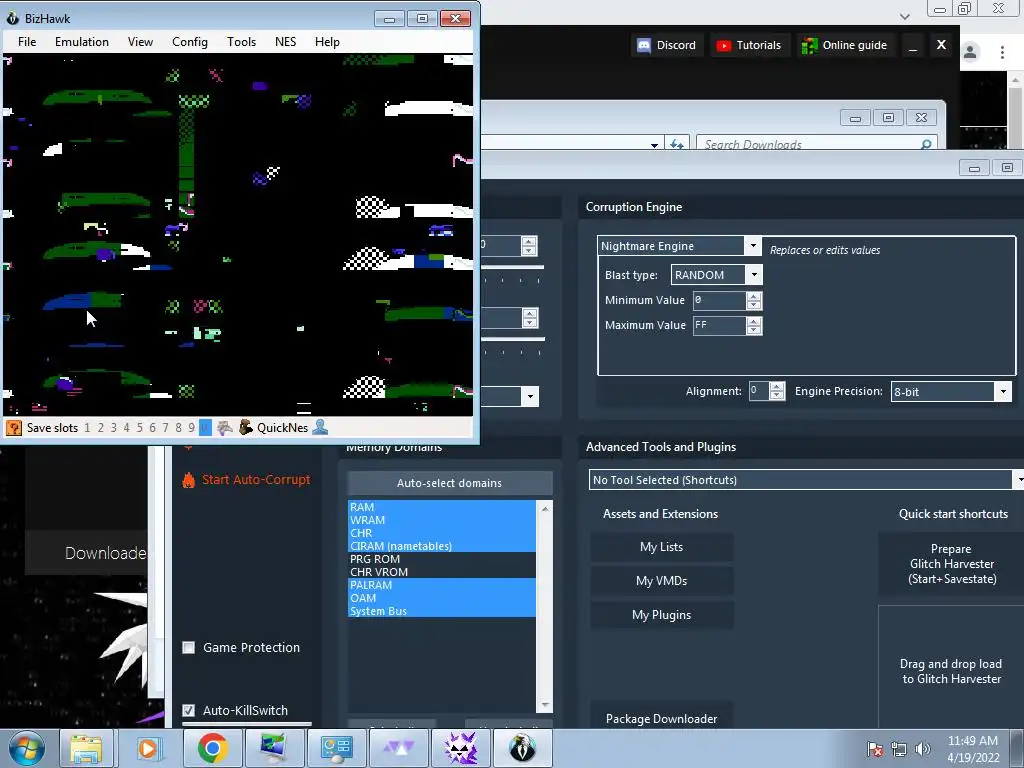Select PRG ROM memory domain
The image size is (1024, 768).
(441, 559)
